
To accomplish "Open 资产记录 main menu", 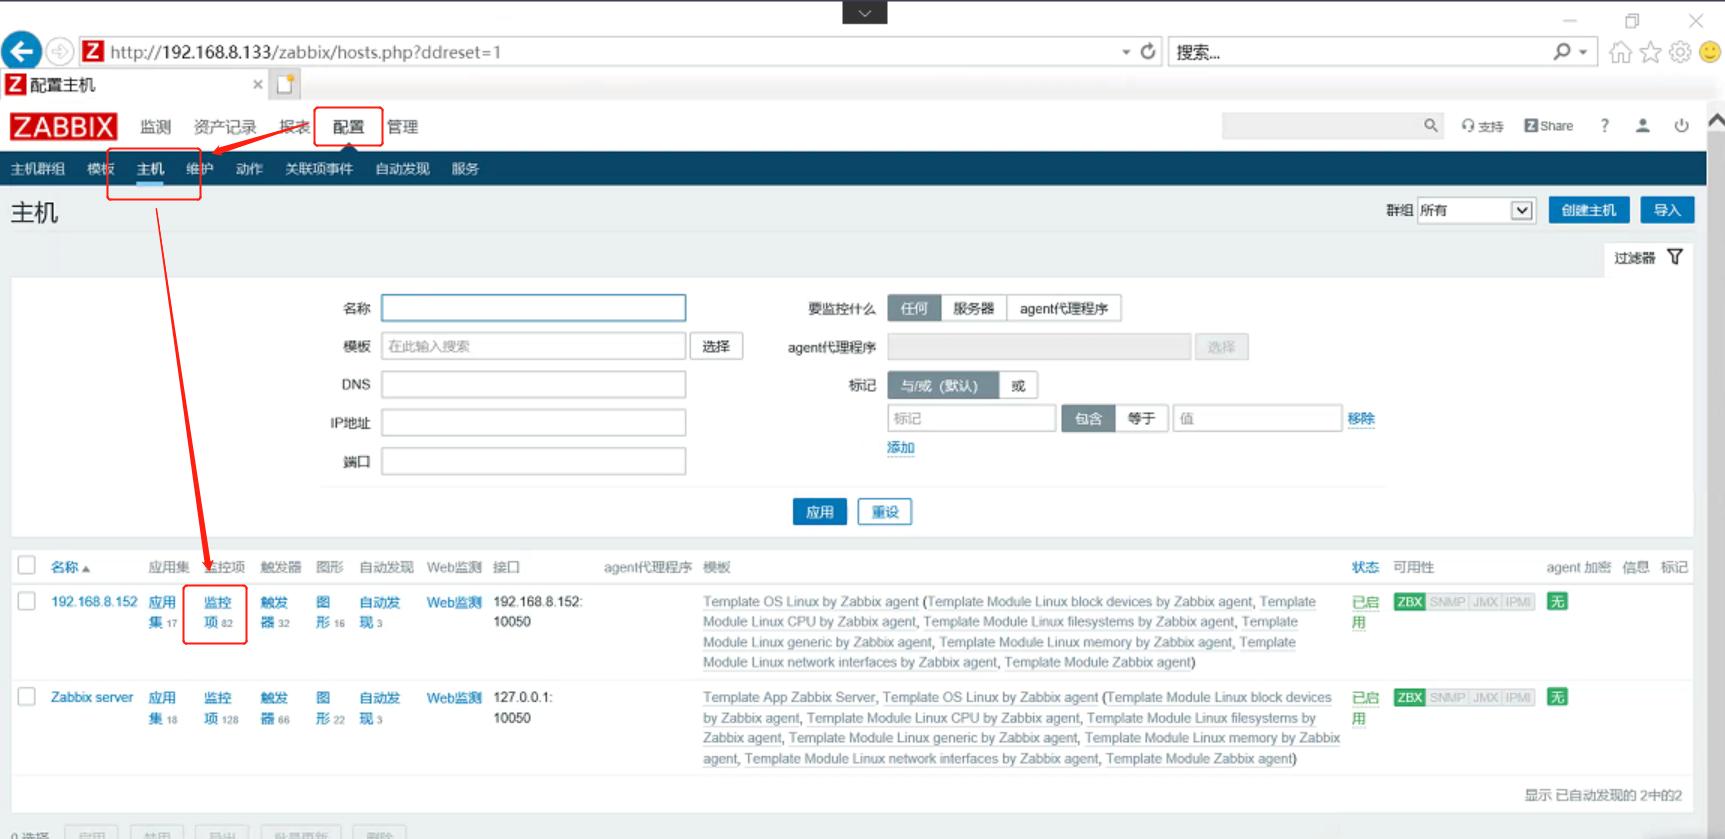I will coord(225,127).
